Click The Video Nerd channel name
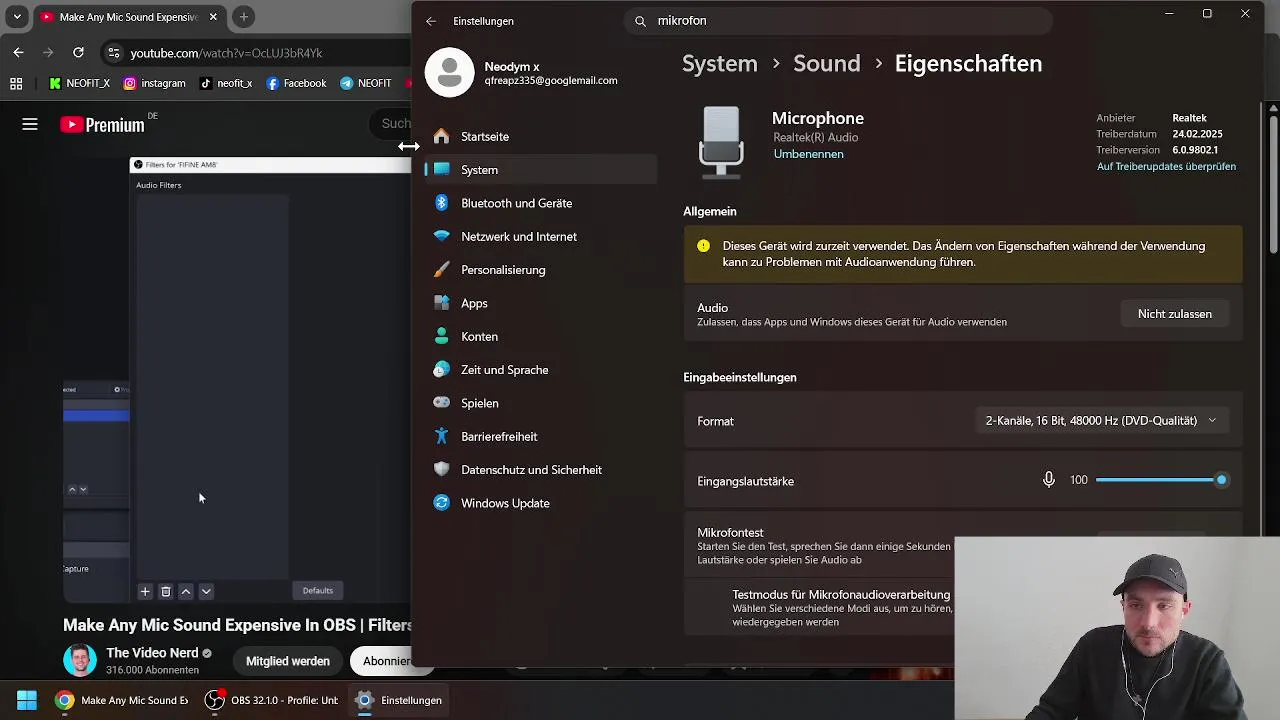Viewport: 1280px width, 720px height. pyautogui.click(x=152, y=653)
